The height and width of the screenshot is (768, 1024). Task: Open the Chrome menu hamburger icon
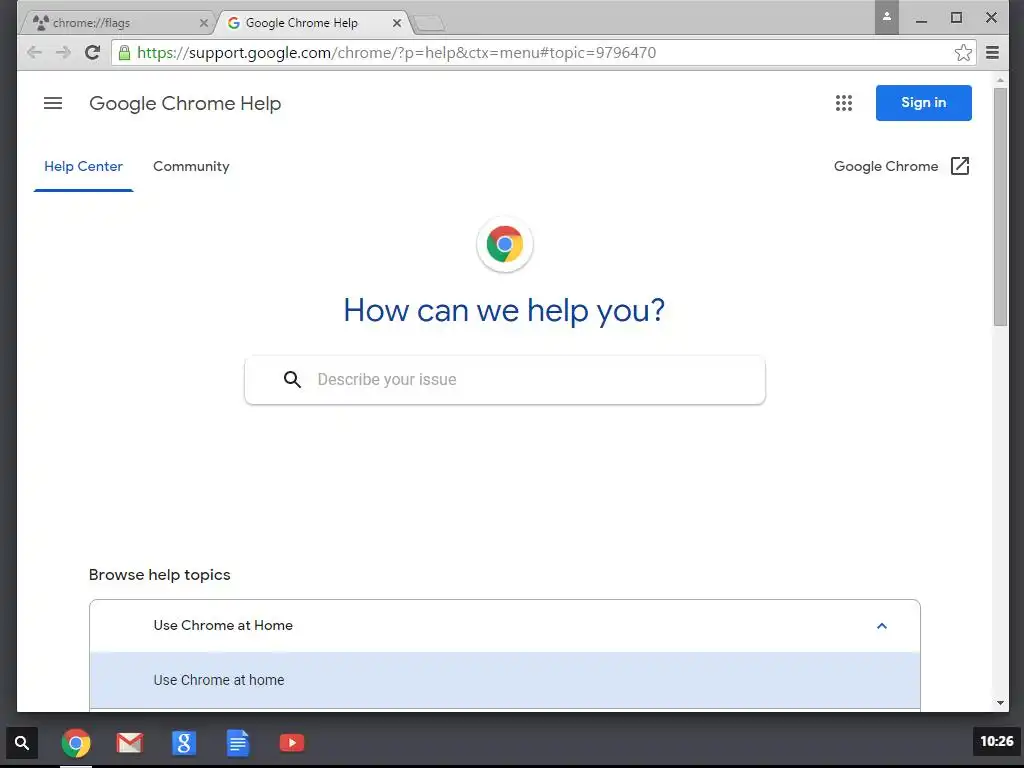pos(992,52)
